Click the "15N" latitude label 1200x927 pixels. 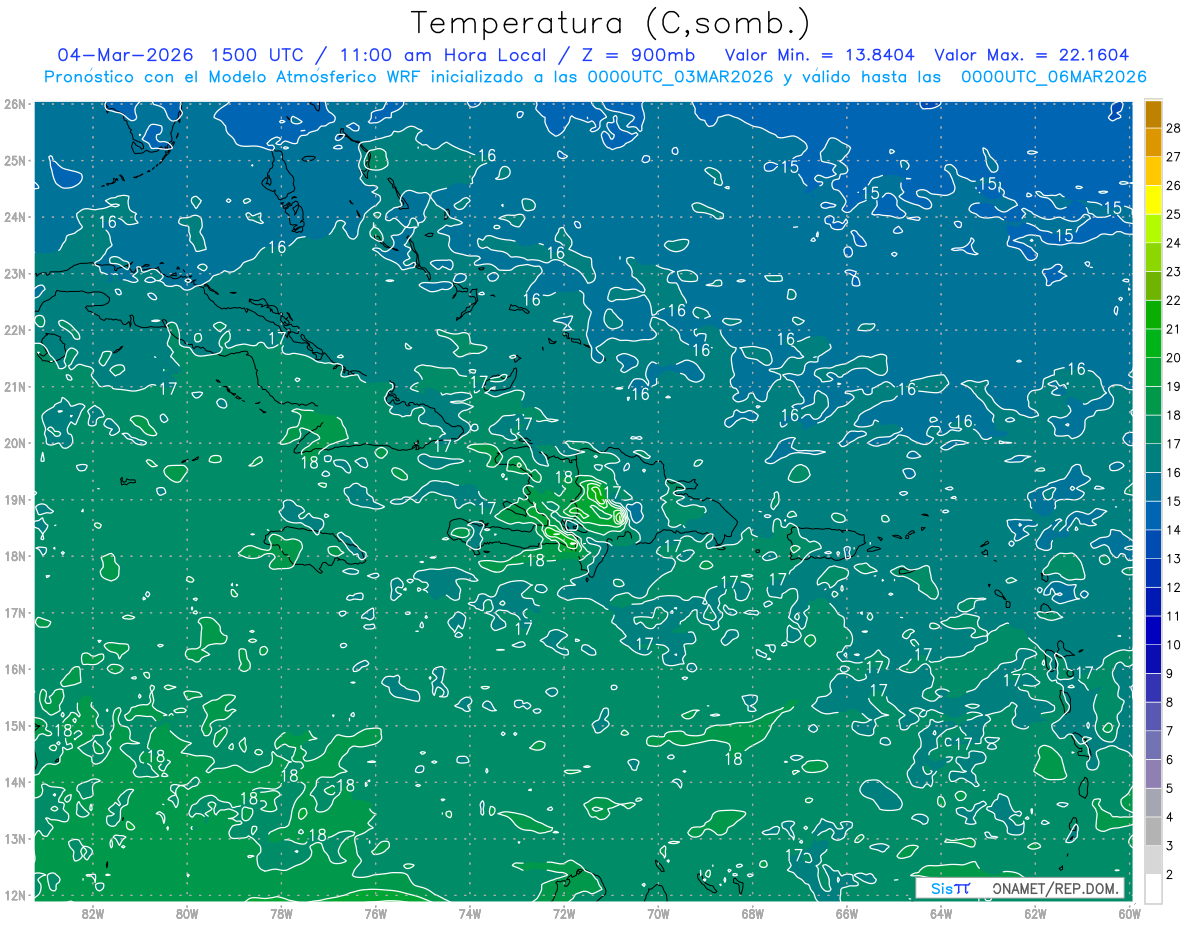point(14,725)
